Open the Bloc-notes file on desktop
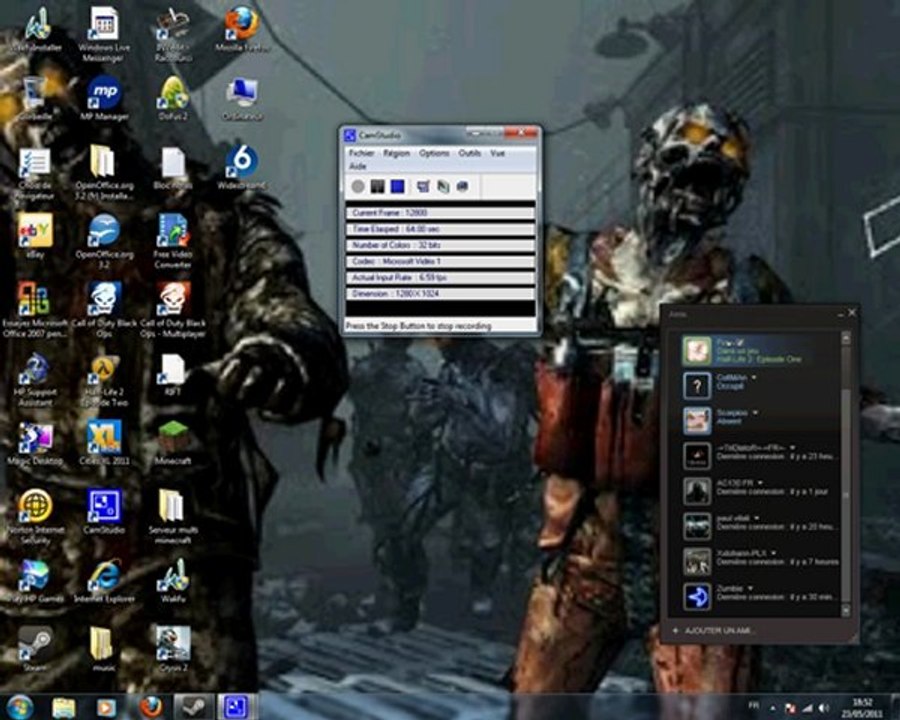This screenshot has height=720, width=900. point(173,167)
